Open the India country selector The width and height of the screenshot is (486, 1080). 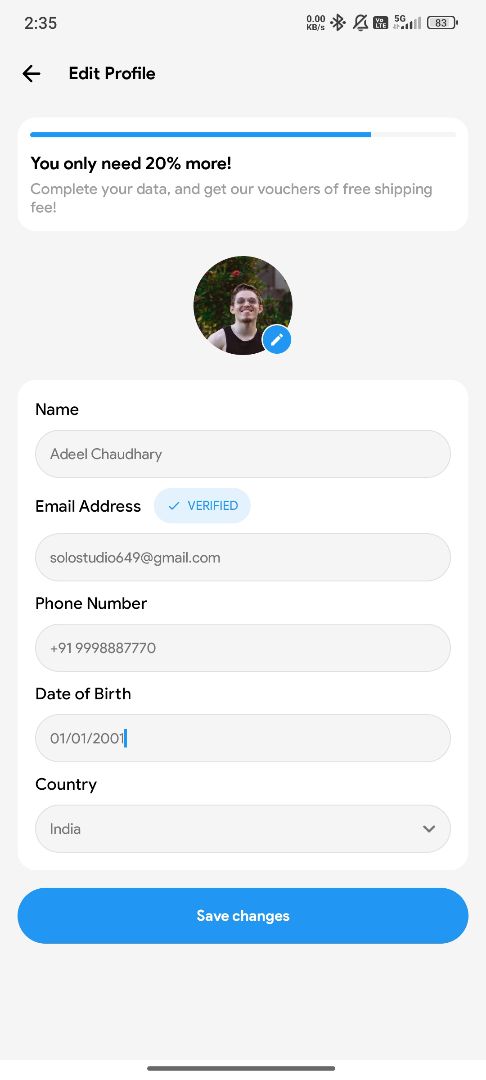tap(243, 829)
